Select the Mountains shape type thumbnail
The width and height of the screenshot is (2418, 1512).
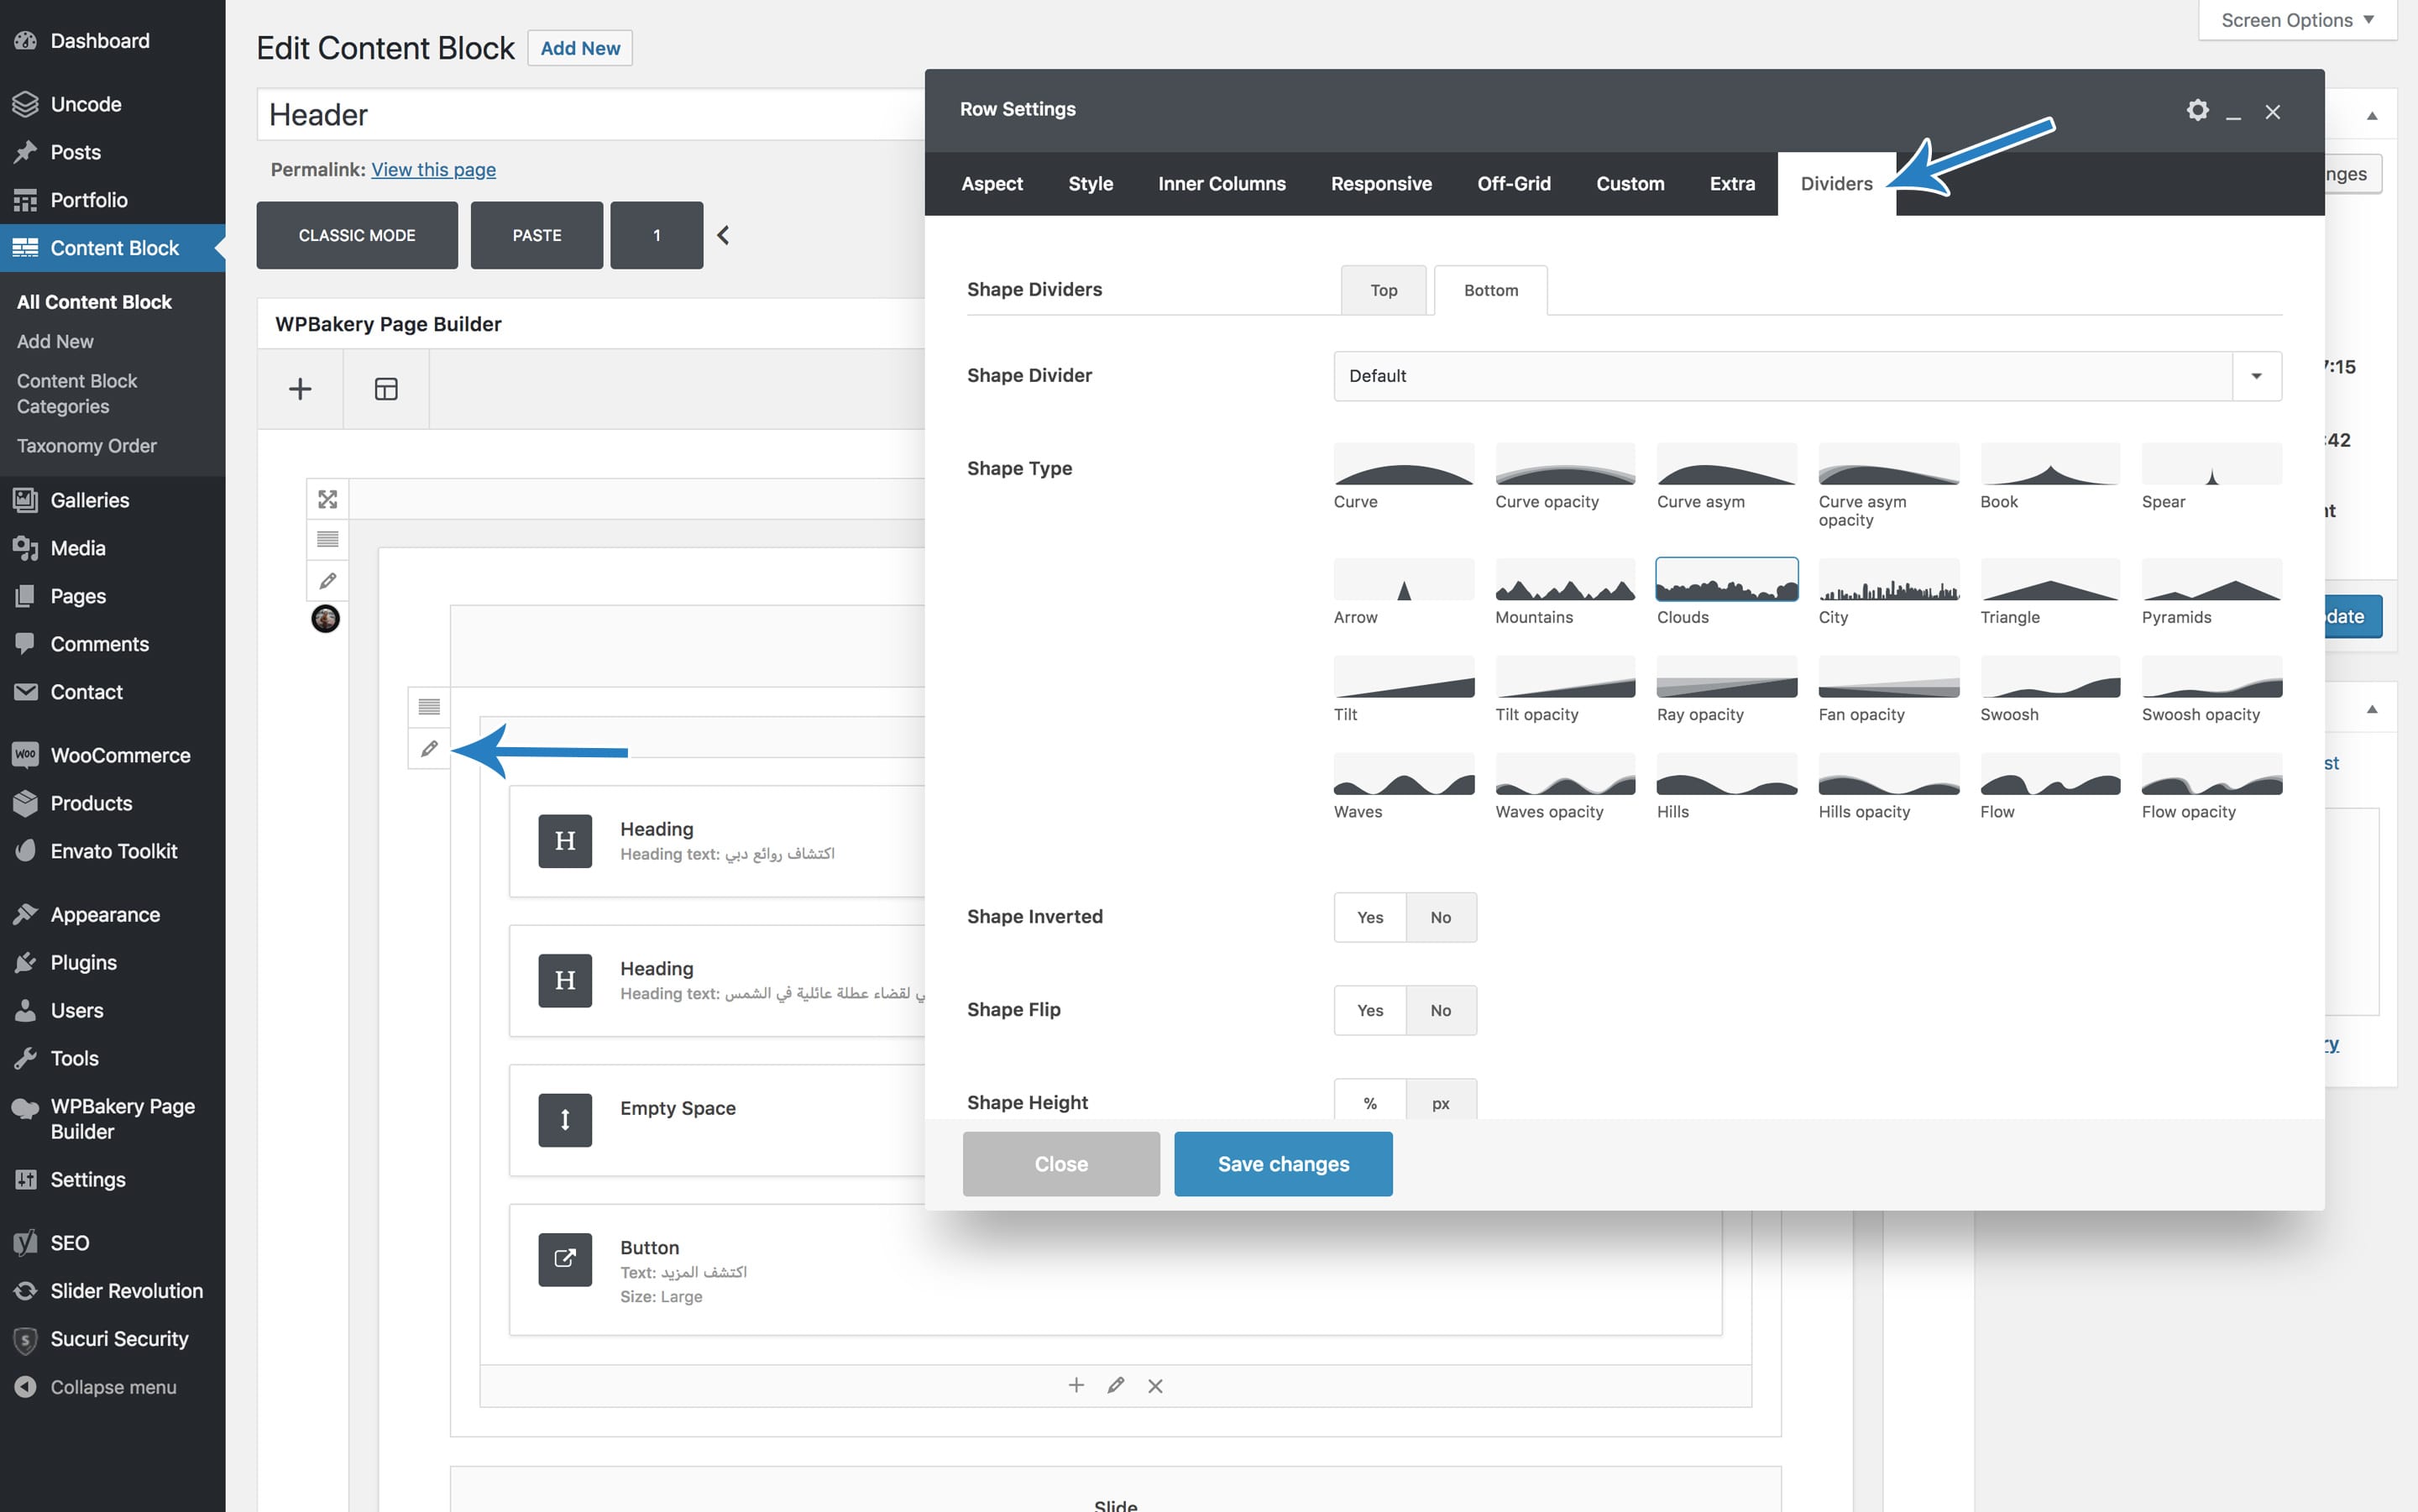(1564, 580)
